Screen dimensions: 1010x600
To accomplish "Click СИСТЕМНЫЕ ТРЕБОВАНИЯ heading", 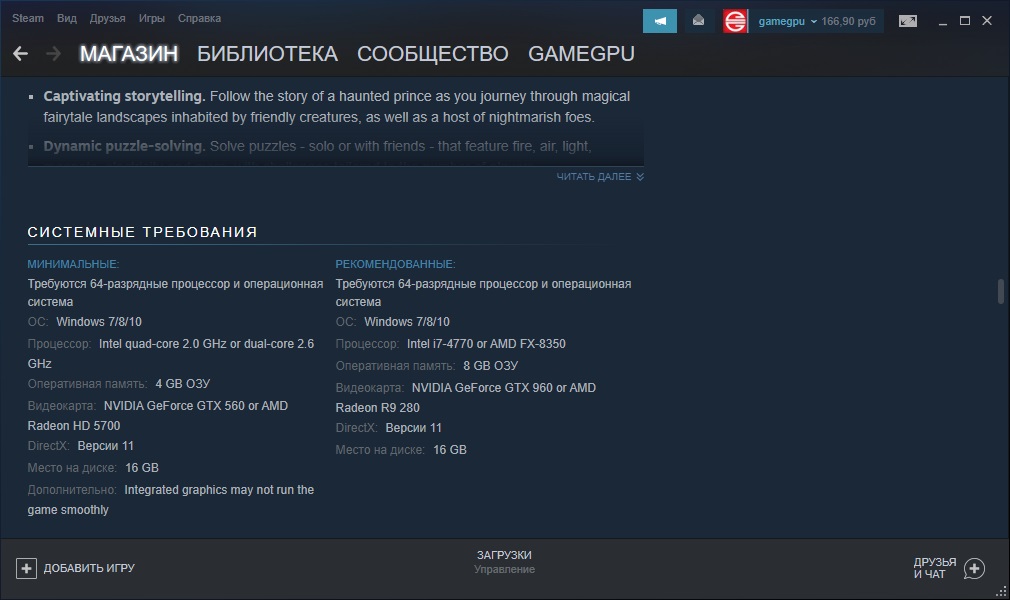I will coord(142,232).
